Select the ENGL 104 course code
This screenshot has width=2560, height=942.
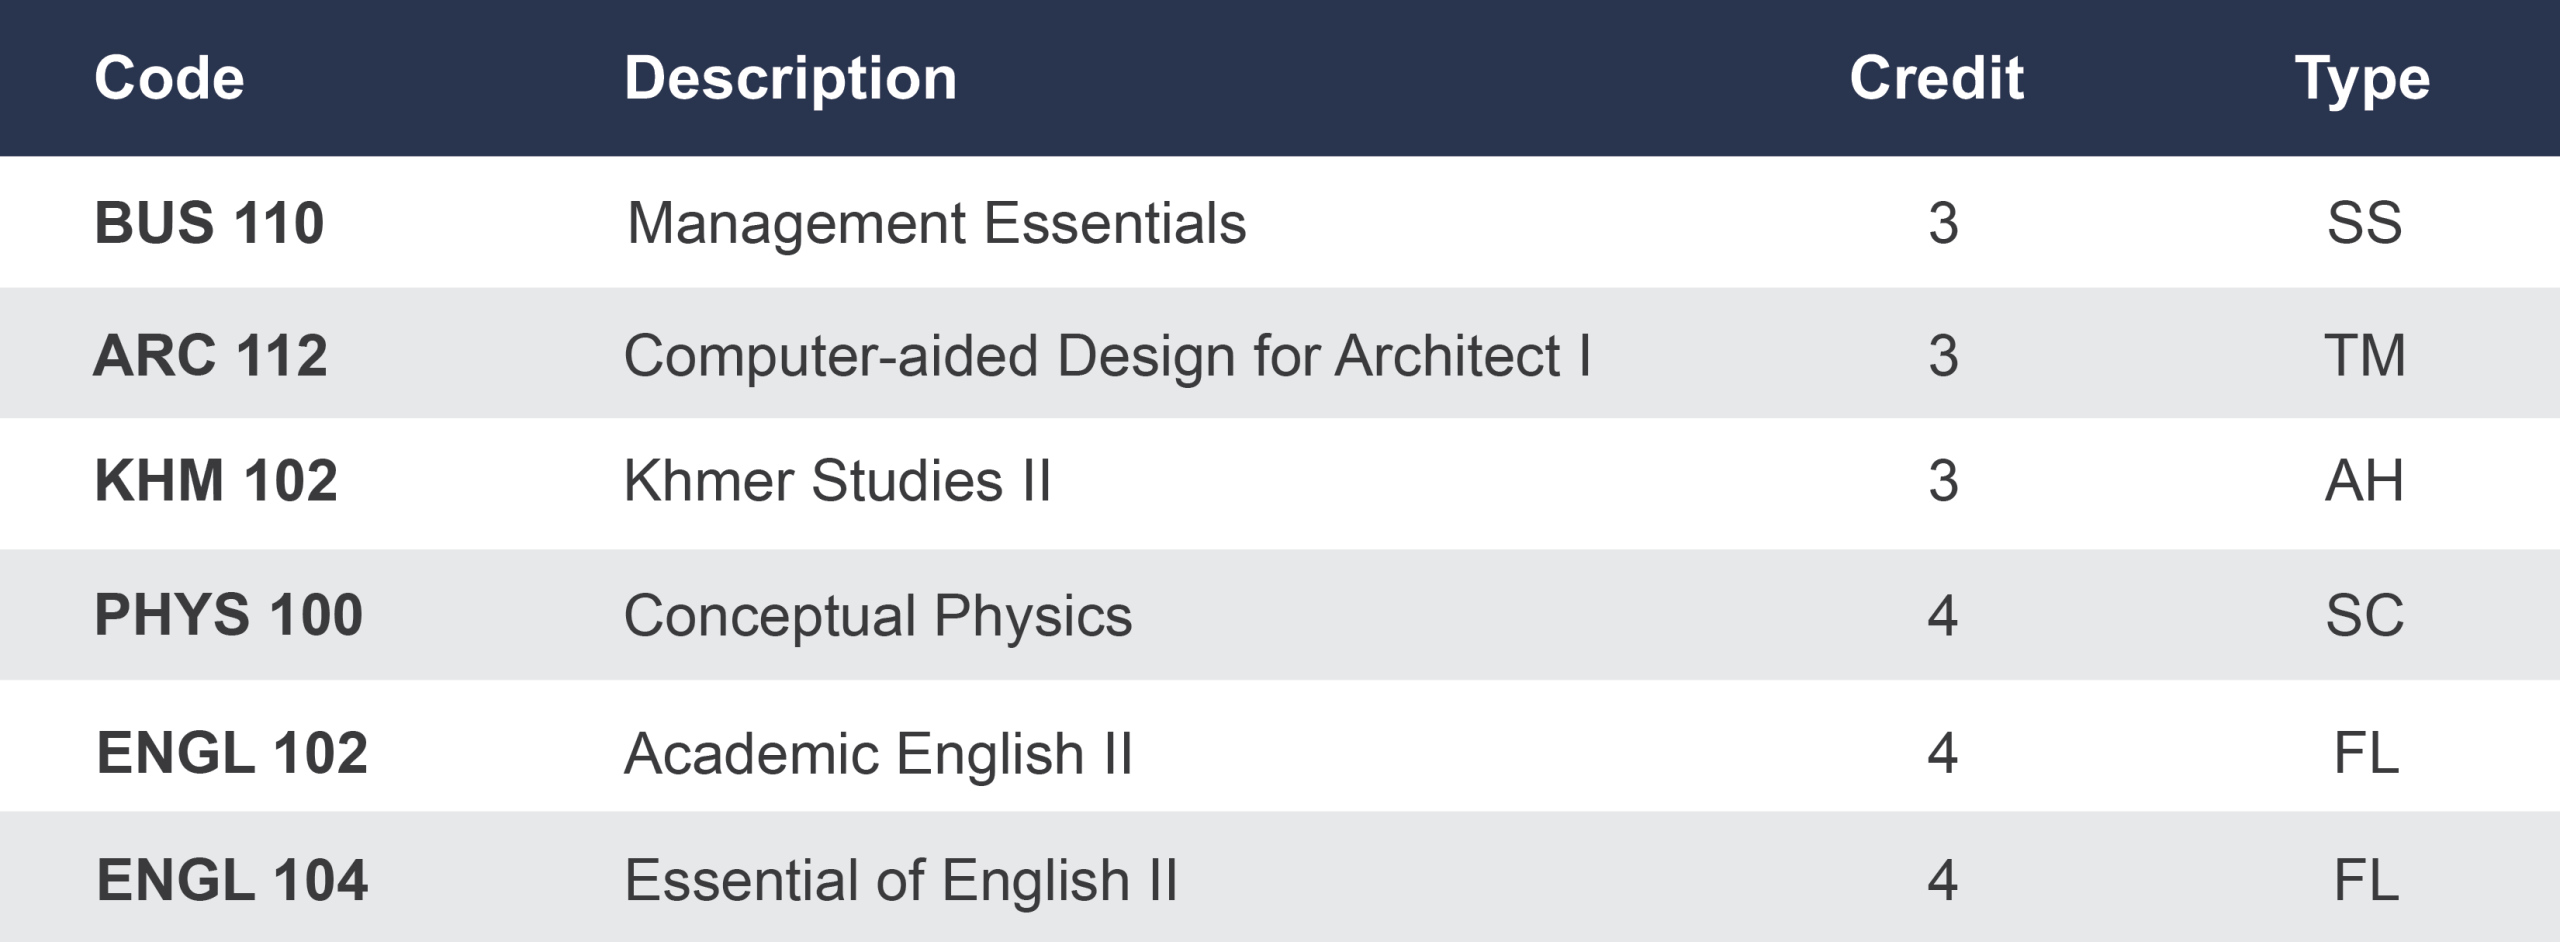232,880
